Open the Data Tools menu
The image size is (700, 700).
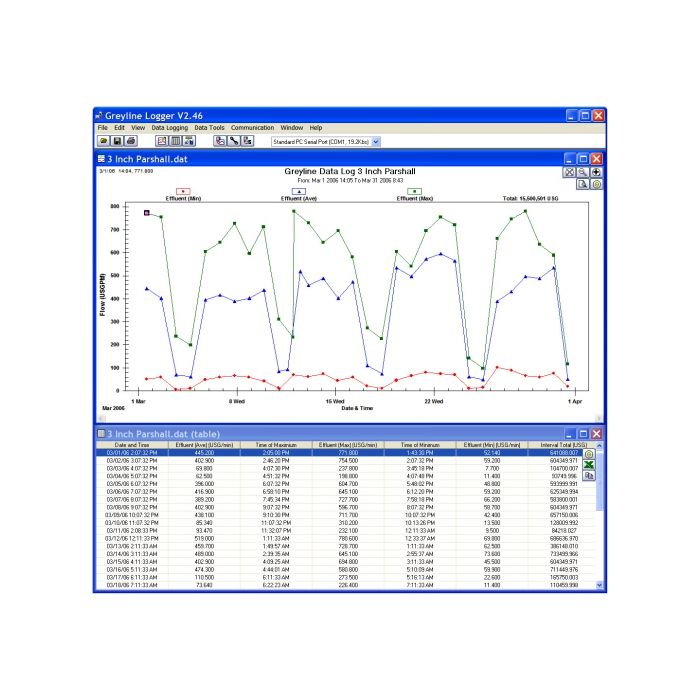(x=209, y=128)
